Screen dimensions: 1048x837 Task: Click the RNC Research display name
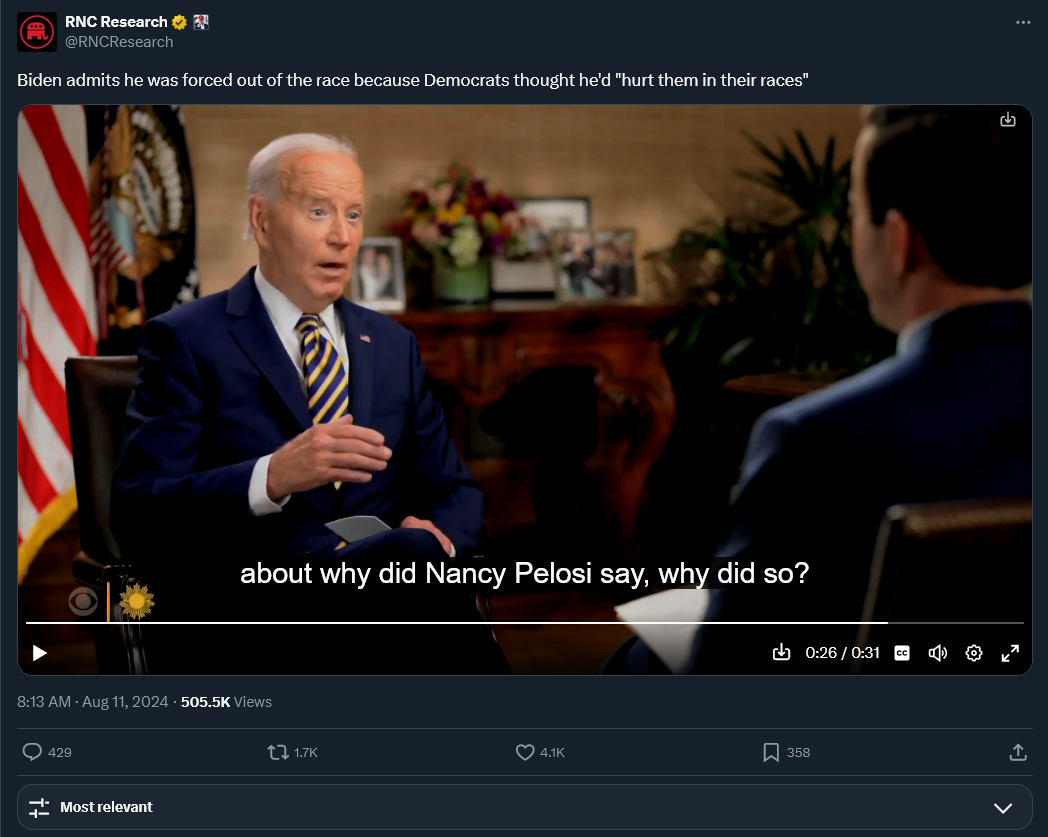[x=116, y=22]
